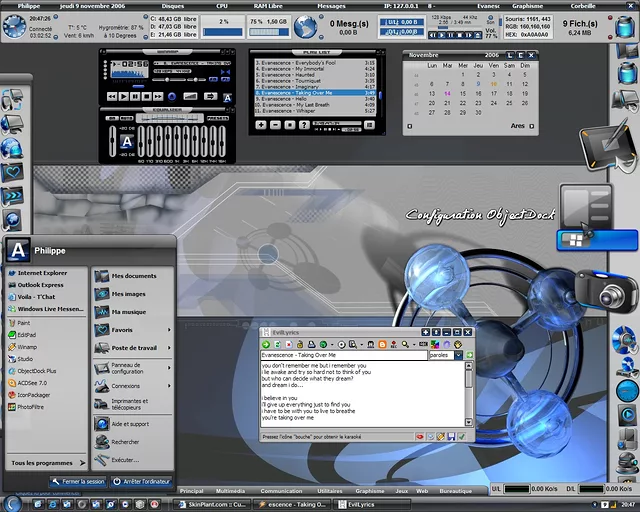640x512 pixels.
Task: Click 'Arrêter l'ordinateur' button
Action: [x=141, y=481]
